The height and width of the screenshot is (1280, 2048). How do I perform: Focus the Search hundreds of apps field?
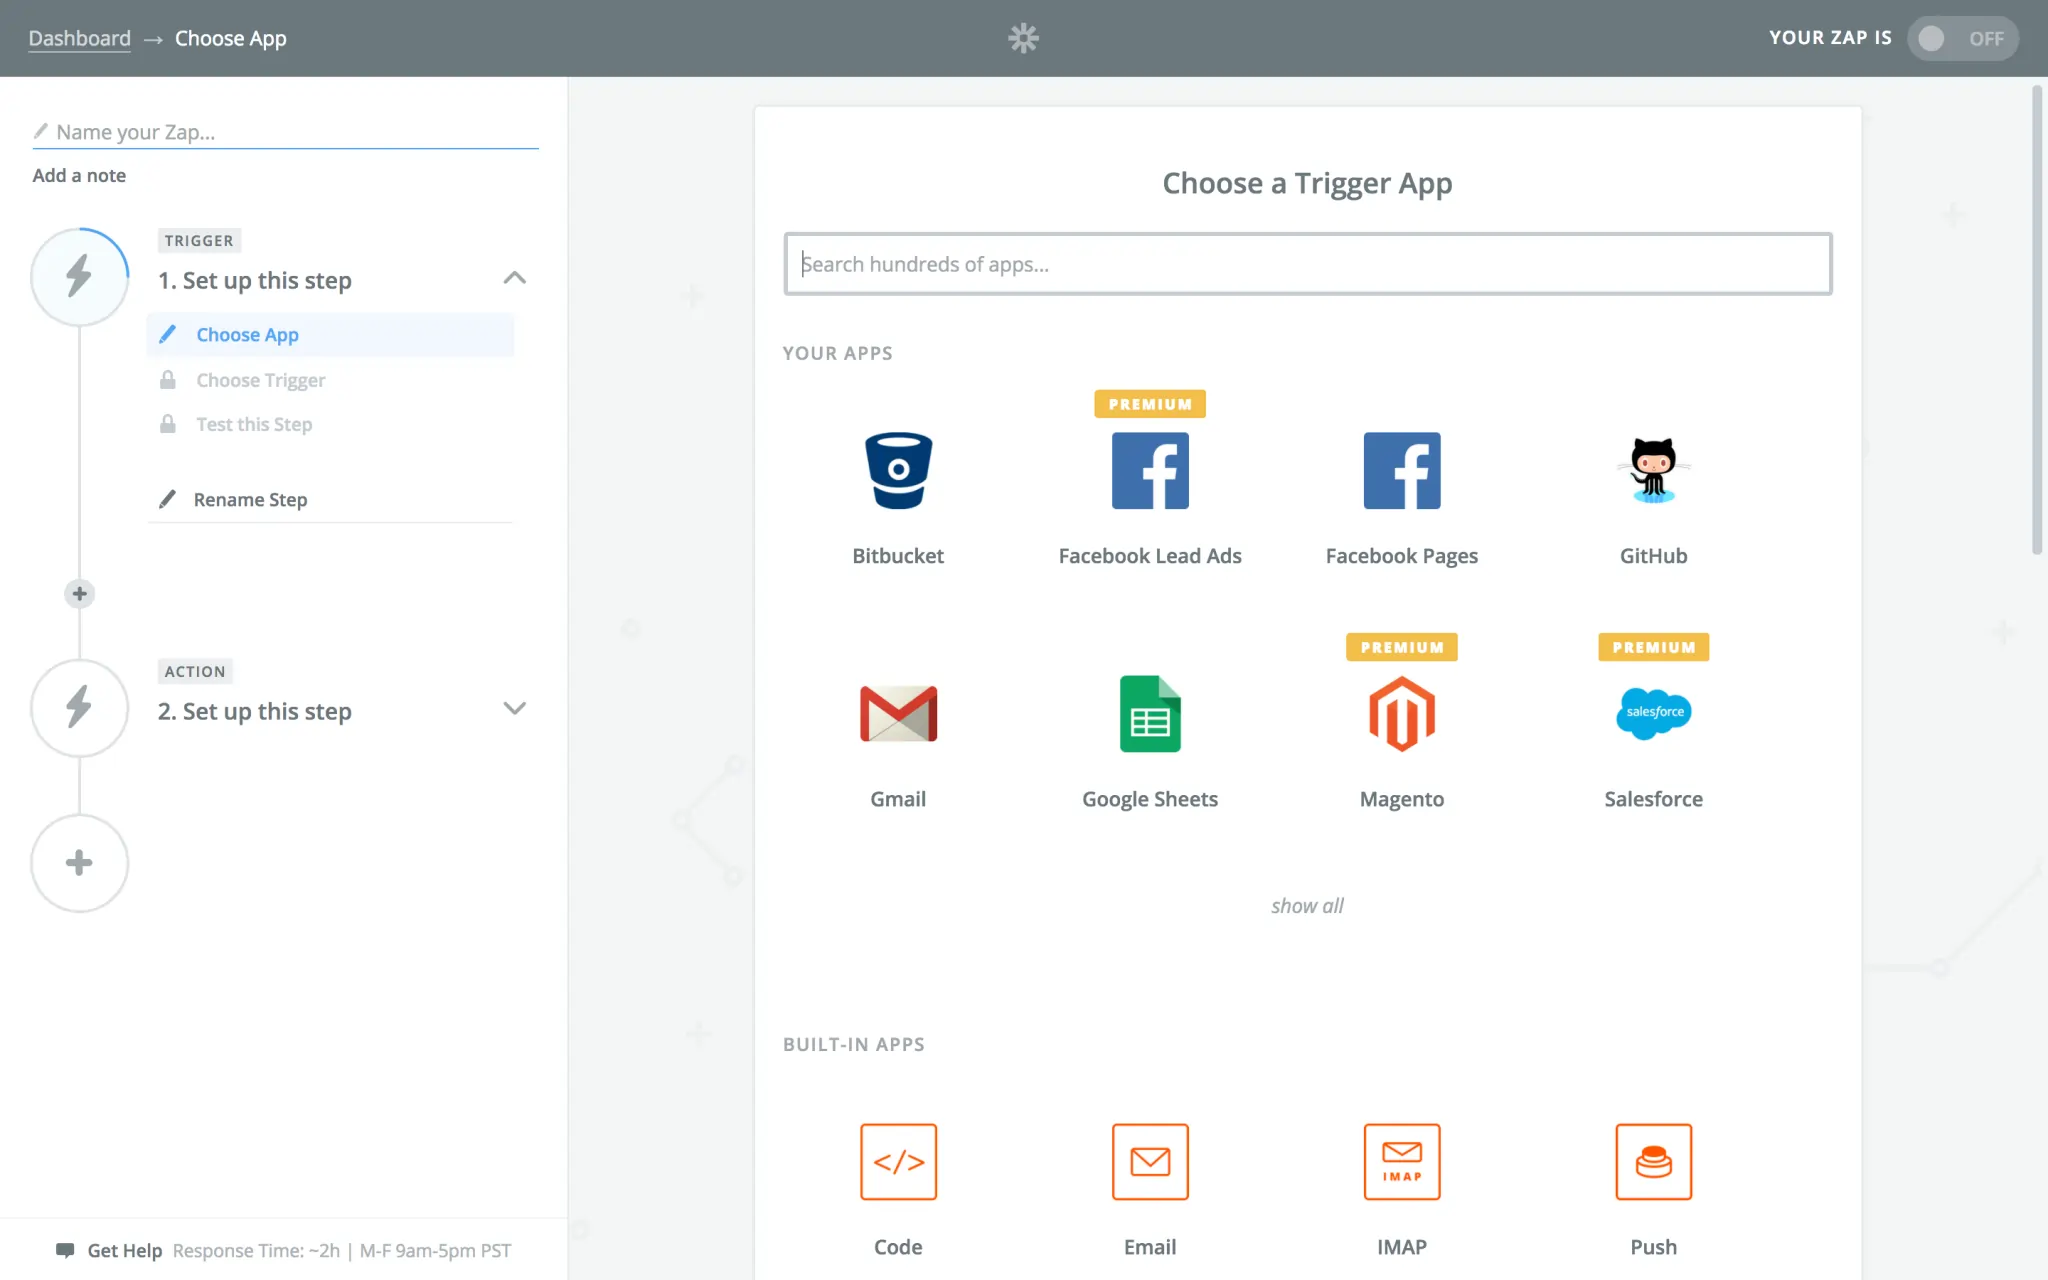(1307, 264)
